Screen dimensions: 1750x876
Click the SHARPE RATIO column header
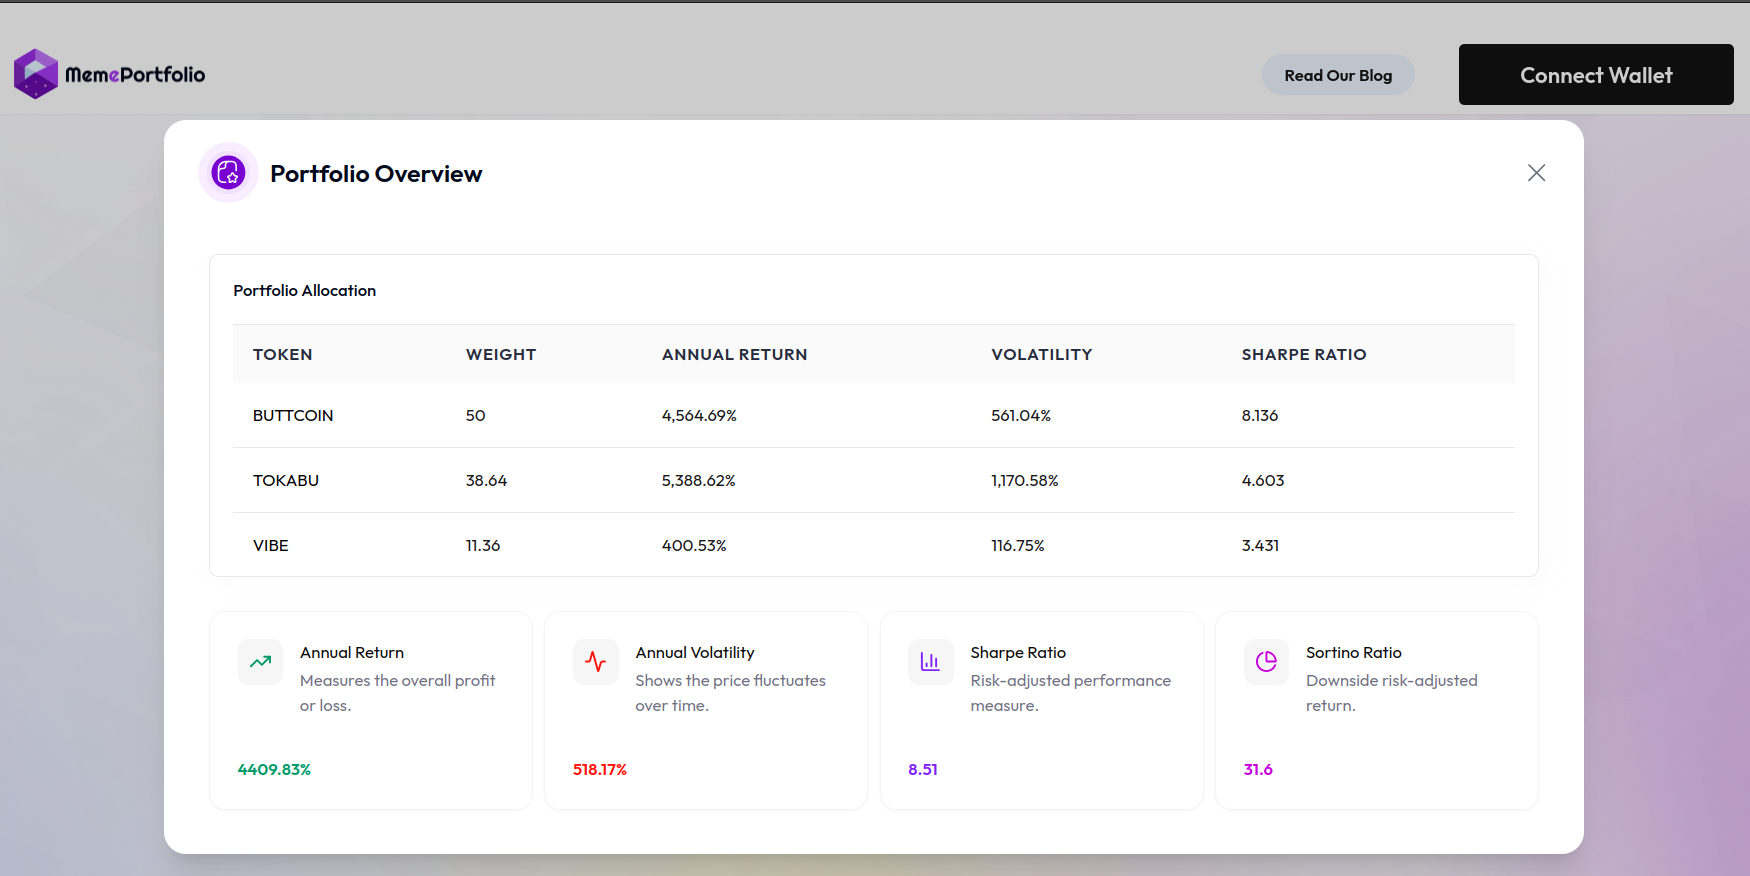(x=1303, y=354)
